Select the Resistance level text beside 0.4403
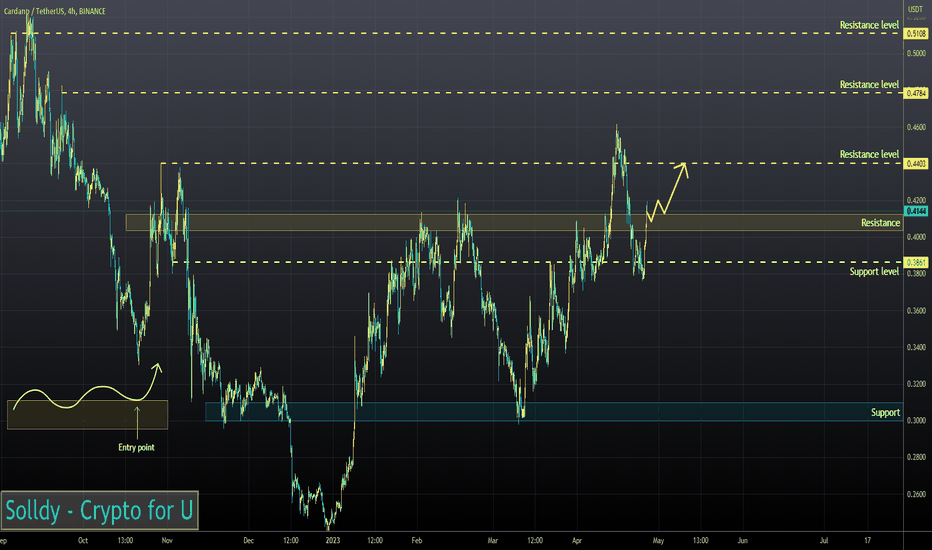This screenshot has width=932, height=550. click(x=869, y=155)
